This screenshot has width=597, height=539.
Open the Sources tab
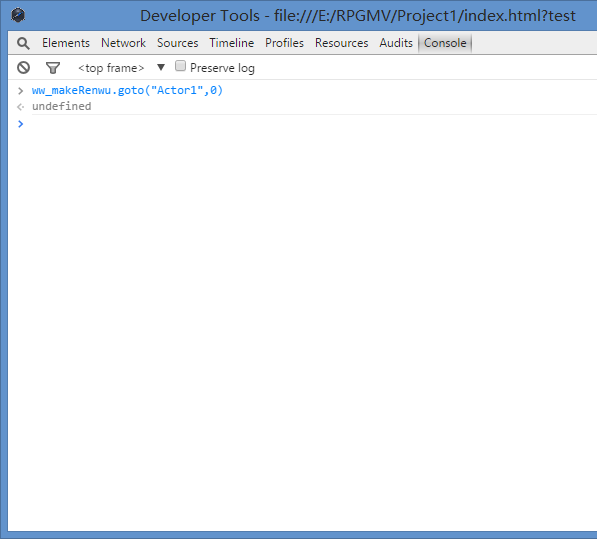click(177, 43)
